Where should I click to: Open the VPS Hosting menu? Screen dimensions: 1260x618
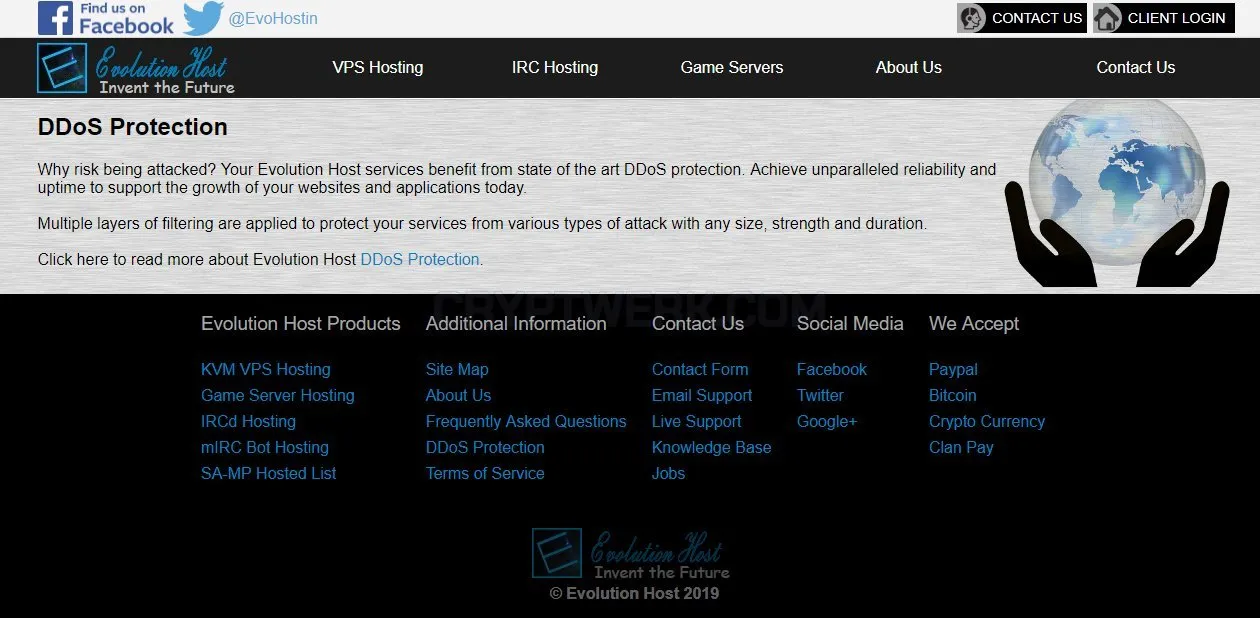(x=378, y=67)
